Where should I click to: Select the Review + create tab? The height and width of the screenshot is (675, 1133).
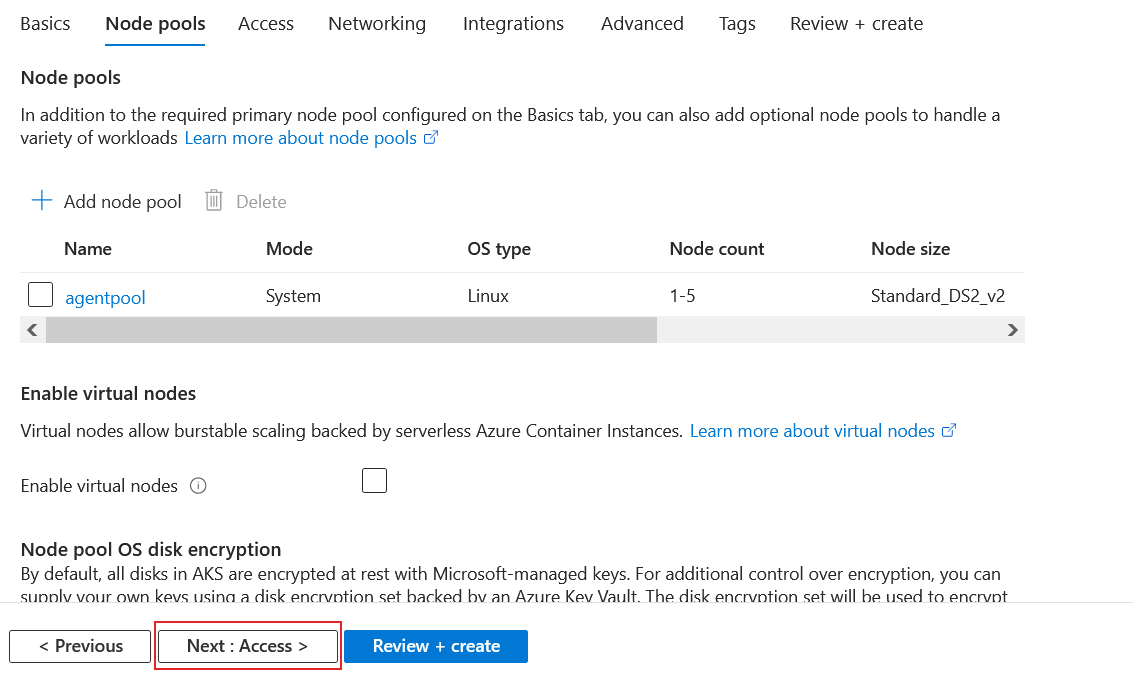click(856, 23)
